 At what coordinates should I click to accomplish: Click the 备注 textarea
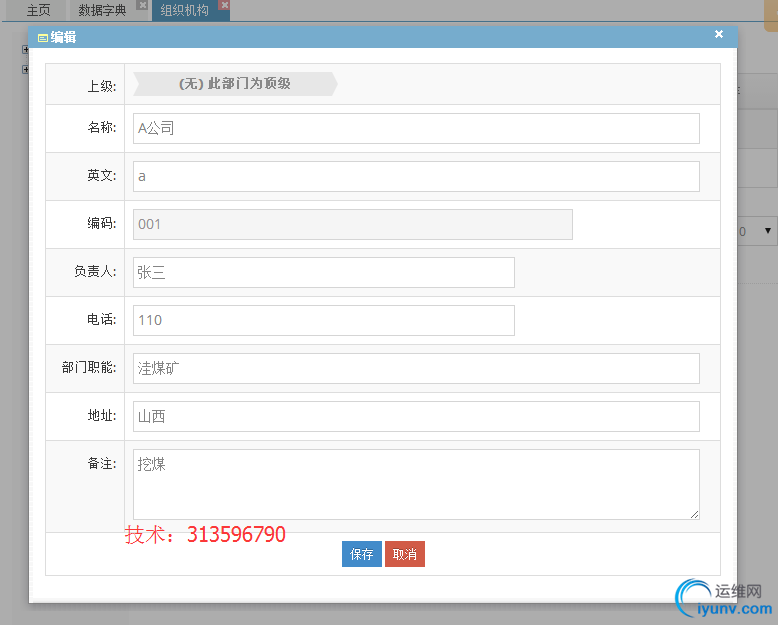coord(416,485)
